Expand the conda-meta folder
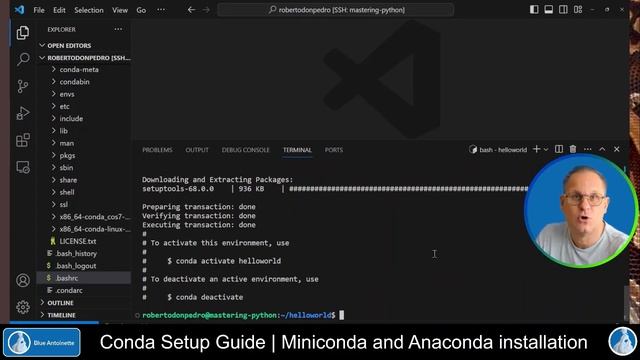The image size is (640, 360). tap(84, 69)
